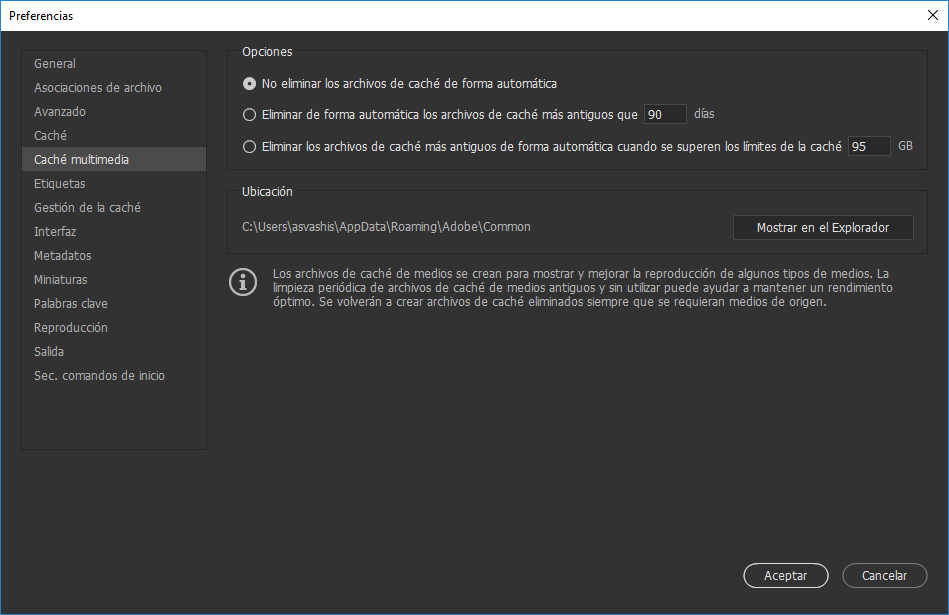
Task: Enable cache deletion when exceeding 95 GB limit
Action: [x=249, y=146]
